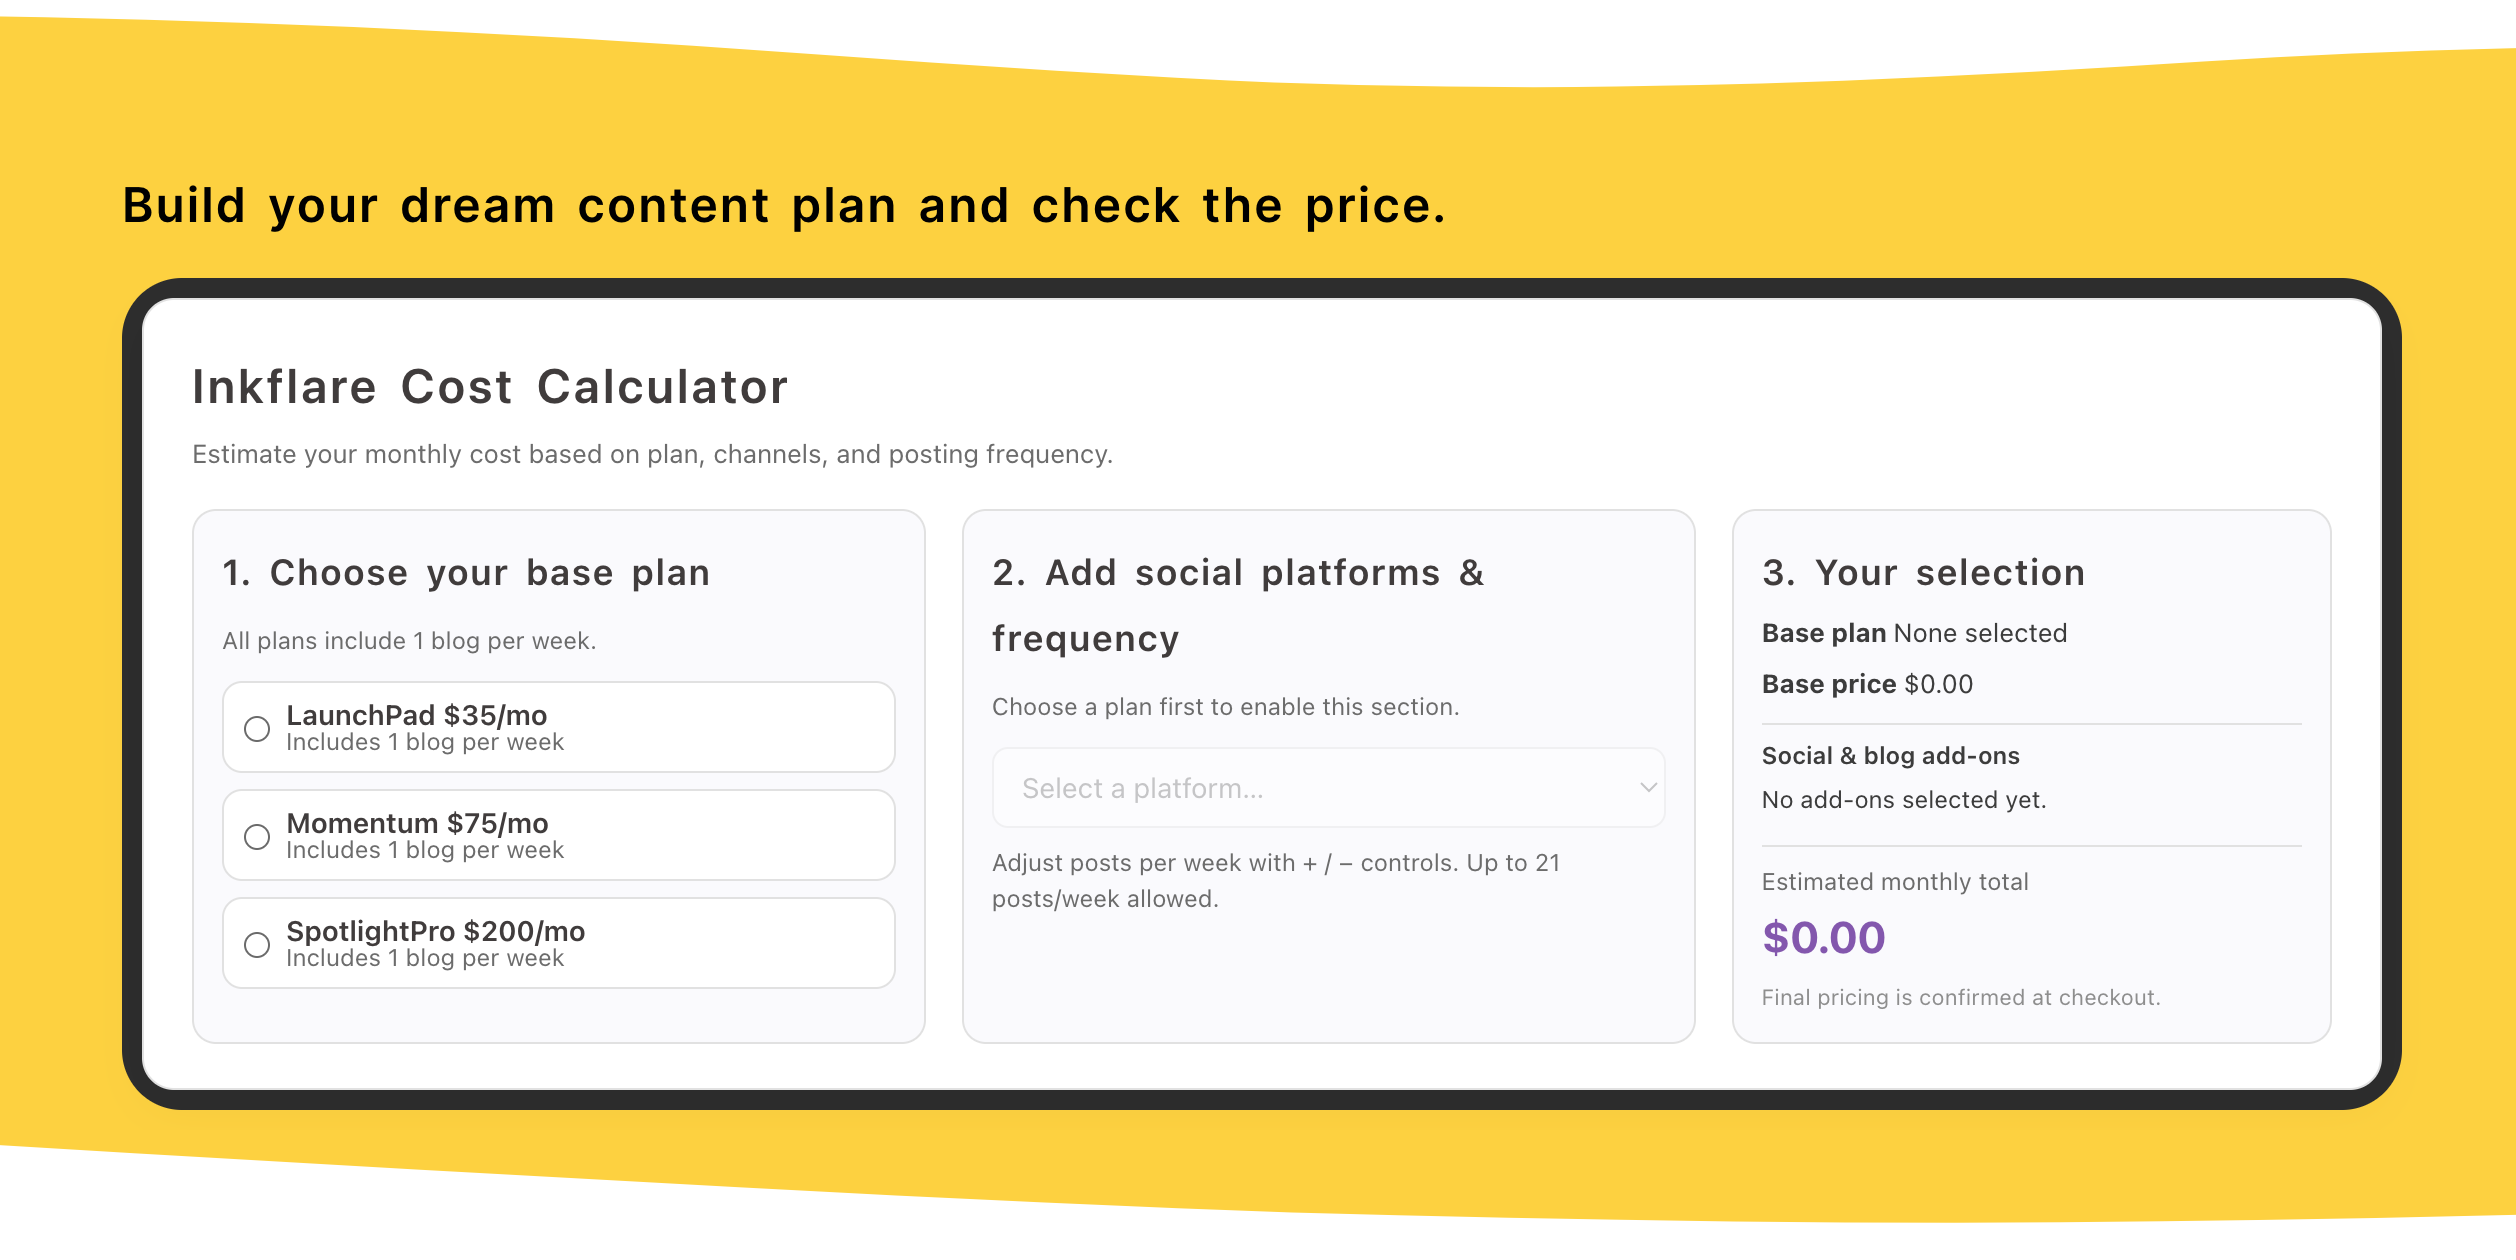Viewport: 2516px width, 1260px height.
Task: Click the Add social platforms & frequency header
Action: (x=1237, y=603)
